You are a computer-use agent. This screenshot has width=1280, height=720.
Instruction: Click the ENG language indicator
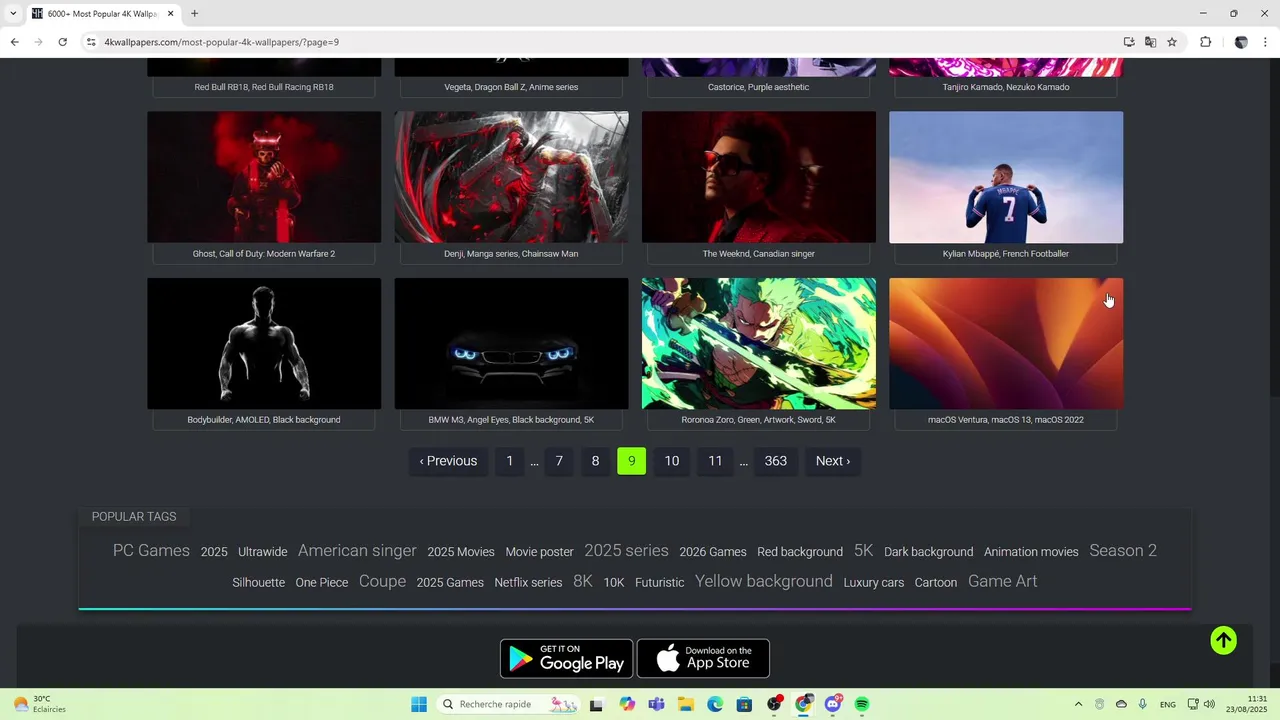[1168, 704]
